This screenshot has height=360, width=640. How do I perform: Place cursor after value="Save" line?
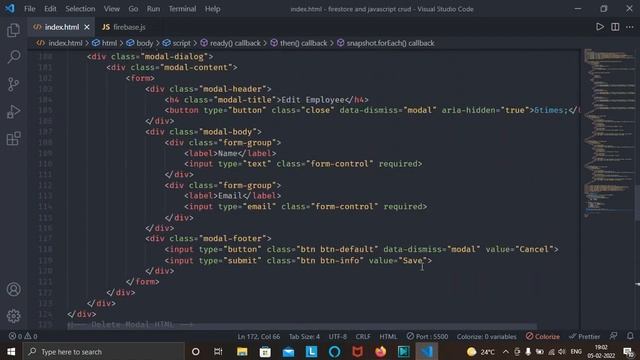(432, 260)
